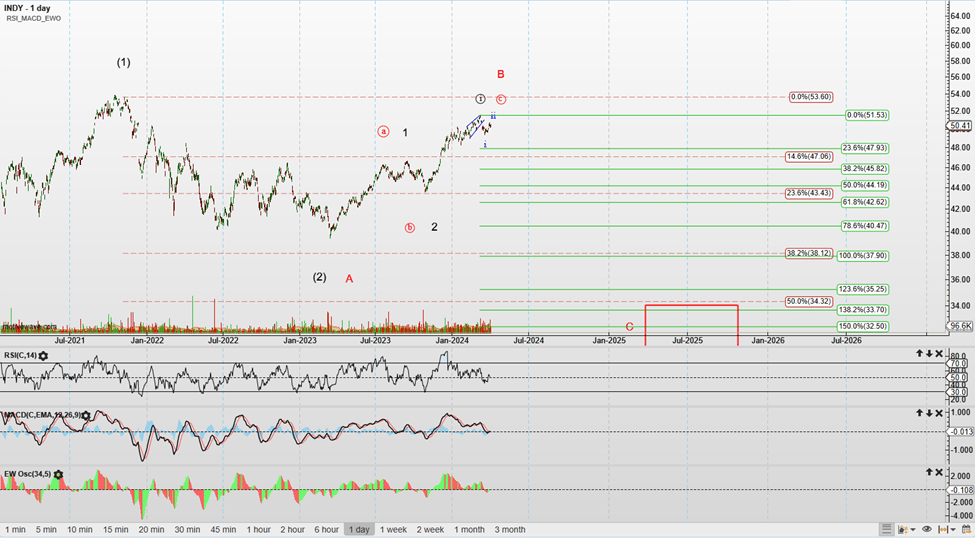975x538 pixels.
Task: Select the 100.0%(37.90) Fibonacci label
Action: point(862,256)
